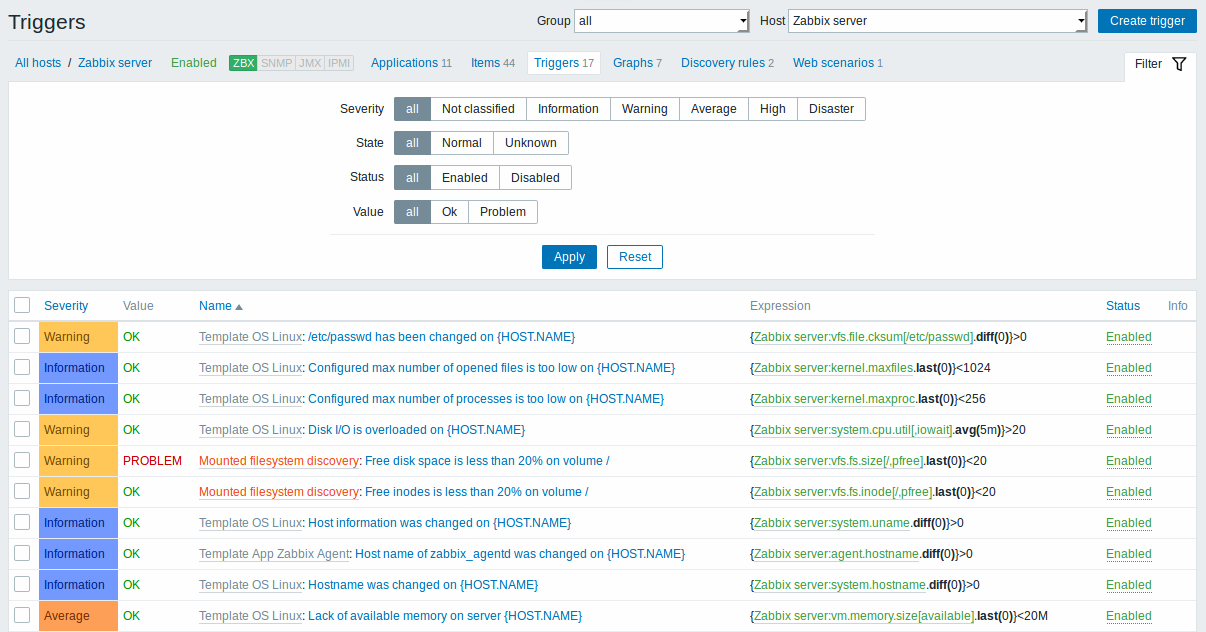Go to All hosts link

(38, 63)
